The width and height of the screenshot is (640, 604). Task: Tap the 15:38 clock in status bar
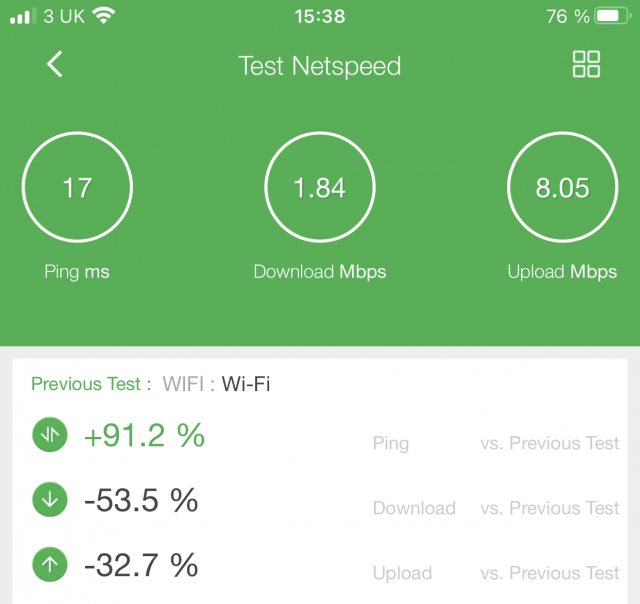(x=320, y=17)
